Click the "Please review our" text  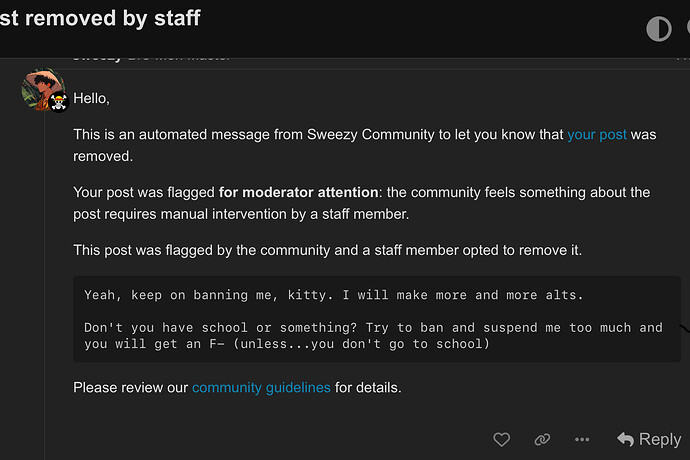(x=130, y=387)
